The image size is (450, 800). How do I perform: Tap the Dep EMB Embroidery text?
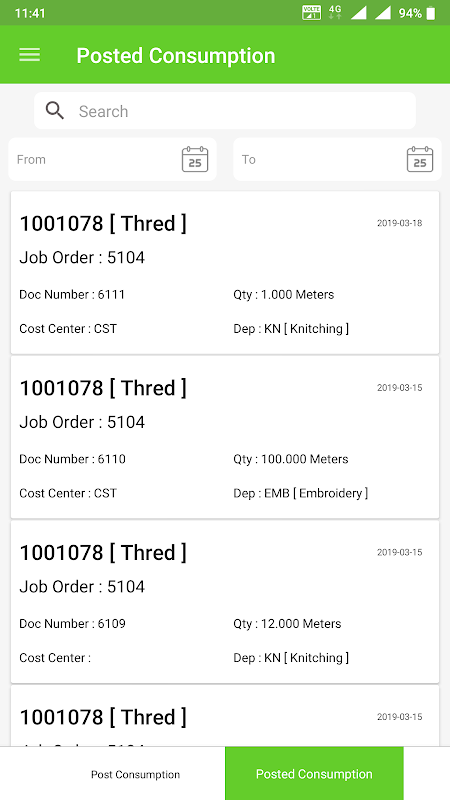301,493
